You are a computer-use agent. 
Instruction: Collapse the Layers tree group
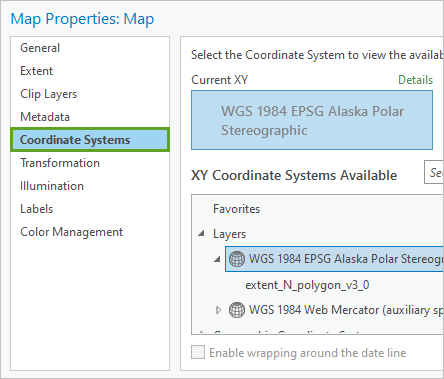coord(201,234)
